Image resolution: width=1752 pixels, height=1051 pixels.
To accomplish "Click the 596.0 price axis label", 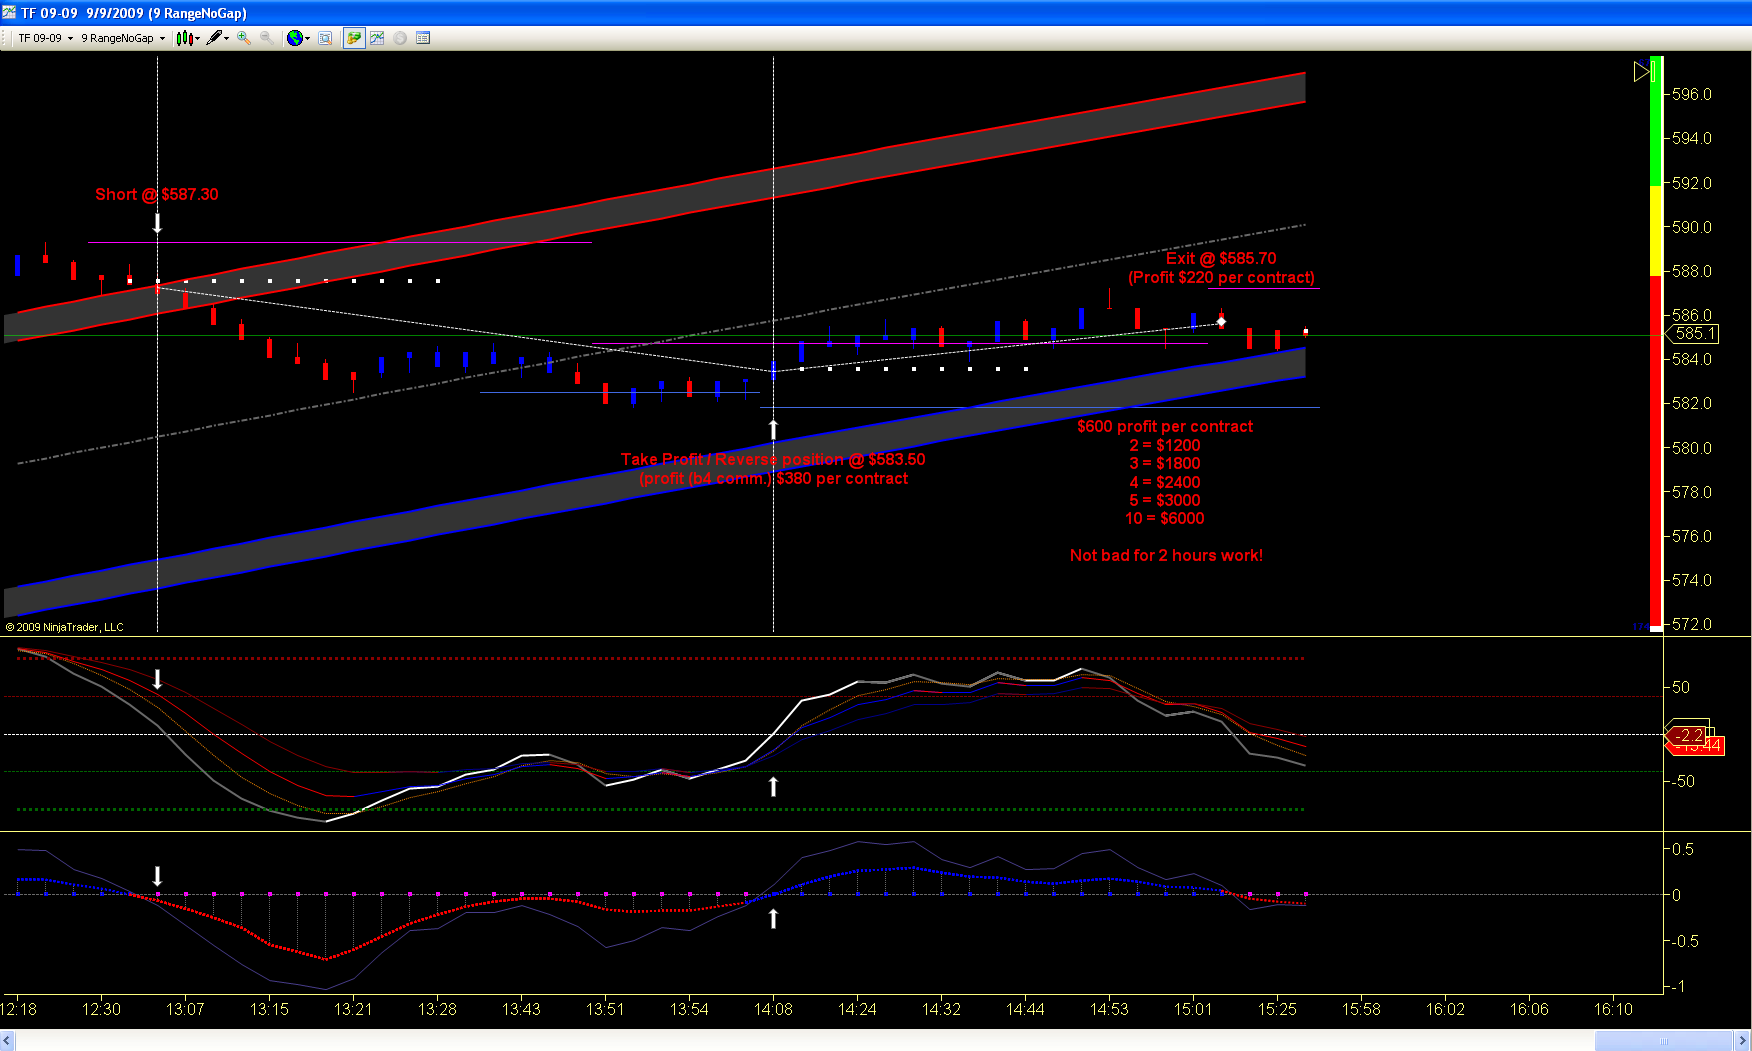I will pyautogui.click(x=1692, y=94).
